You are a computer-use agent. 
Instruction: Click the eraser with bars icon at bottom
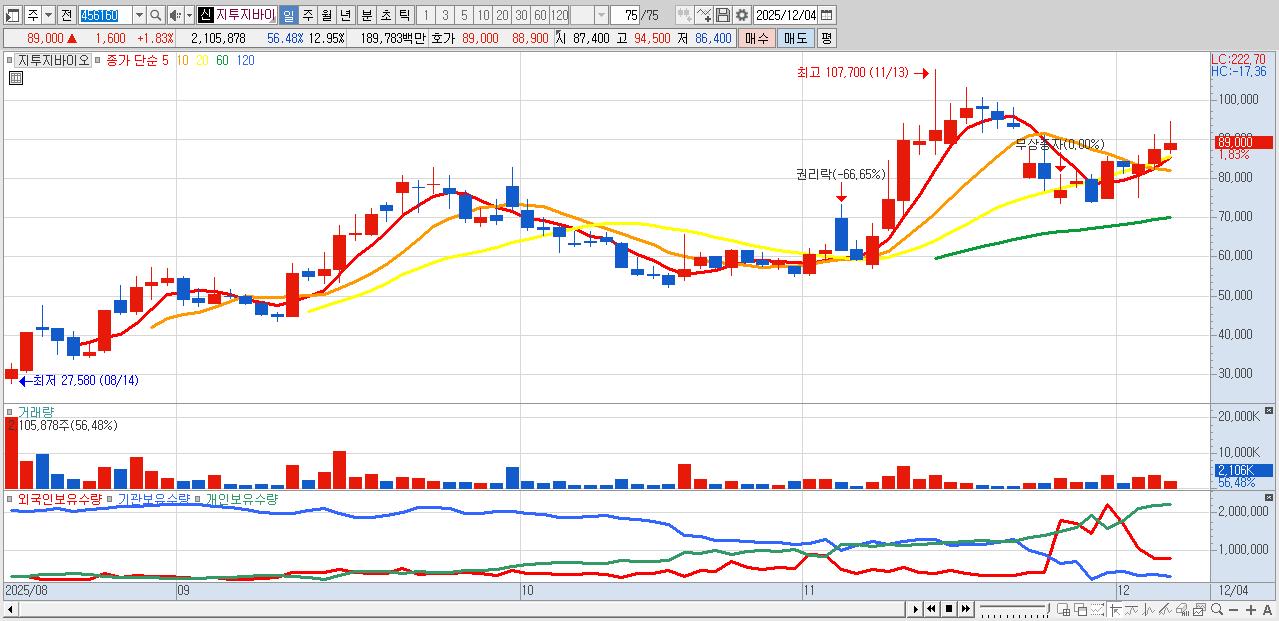pos(1182,609)
